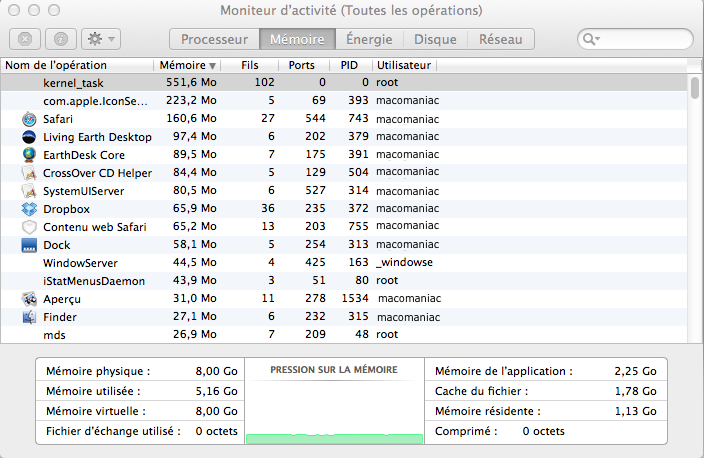Select the com.apple.IconSe… process name
Viewport: 704px width, 458px height.
95,101
